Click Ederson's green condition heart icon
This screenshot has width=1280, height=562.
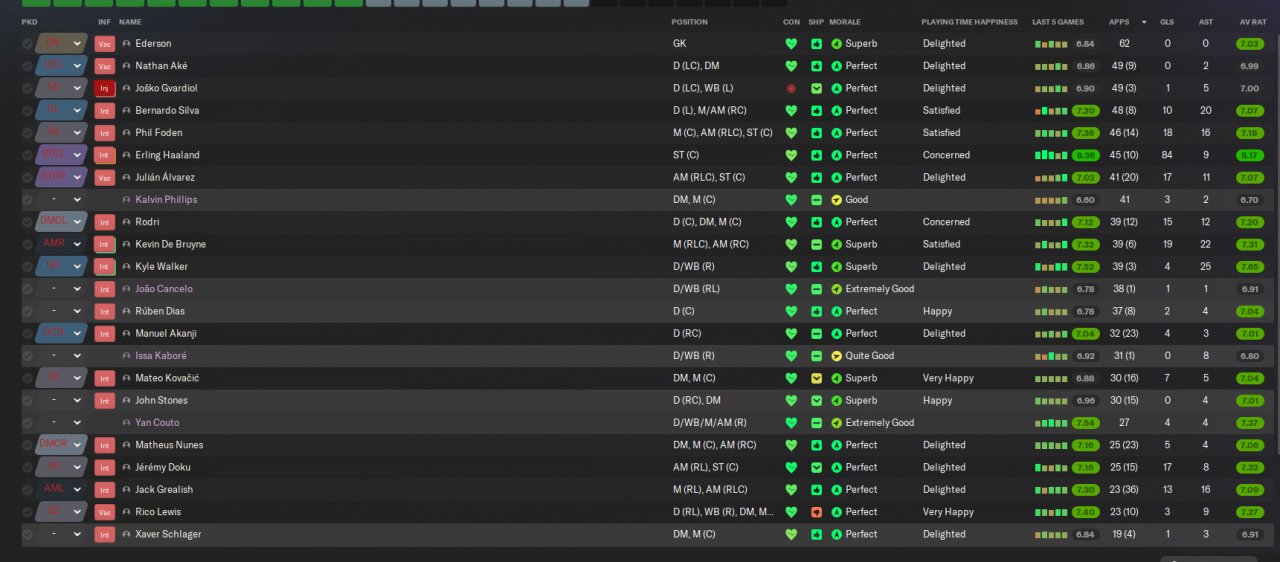tap(791, 44)
